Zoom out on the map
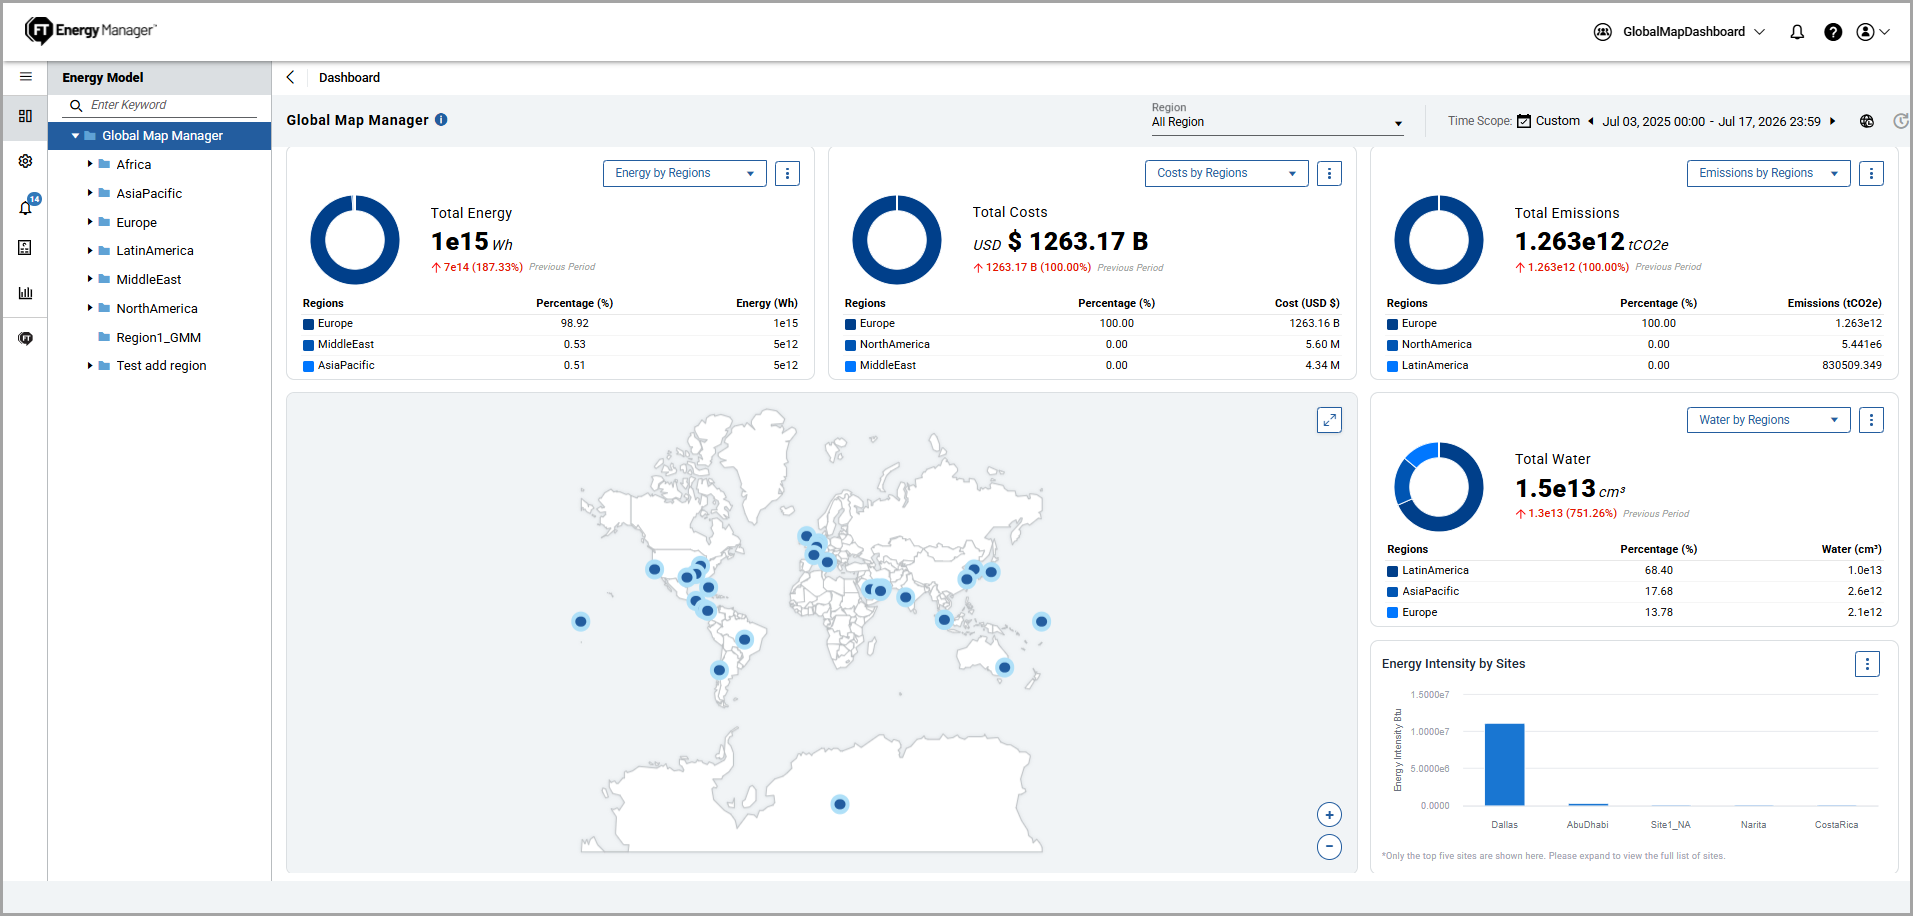This screenshot has height=916, width=1913. pos(1329,847)
